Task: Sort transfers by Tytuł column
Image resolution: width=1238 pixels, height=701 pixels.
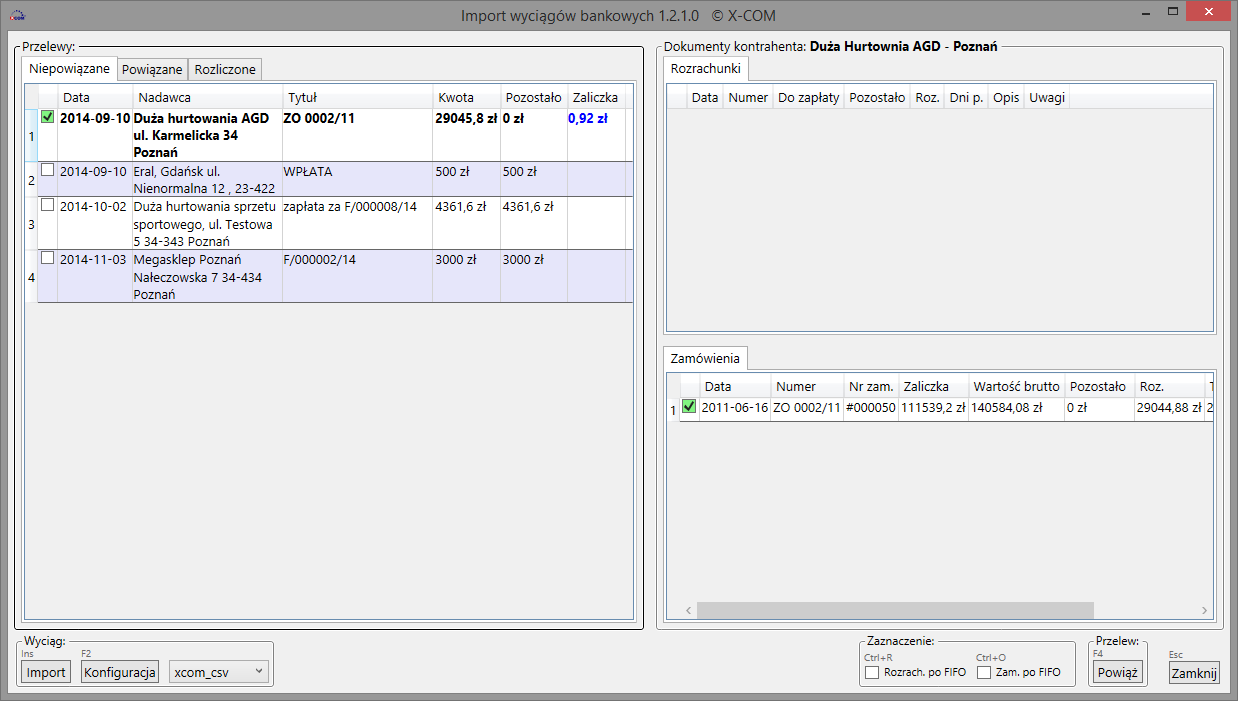Action: tap(357, 97)
